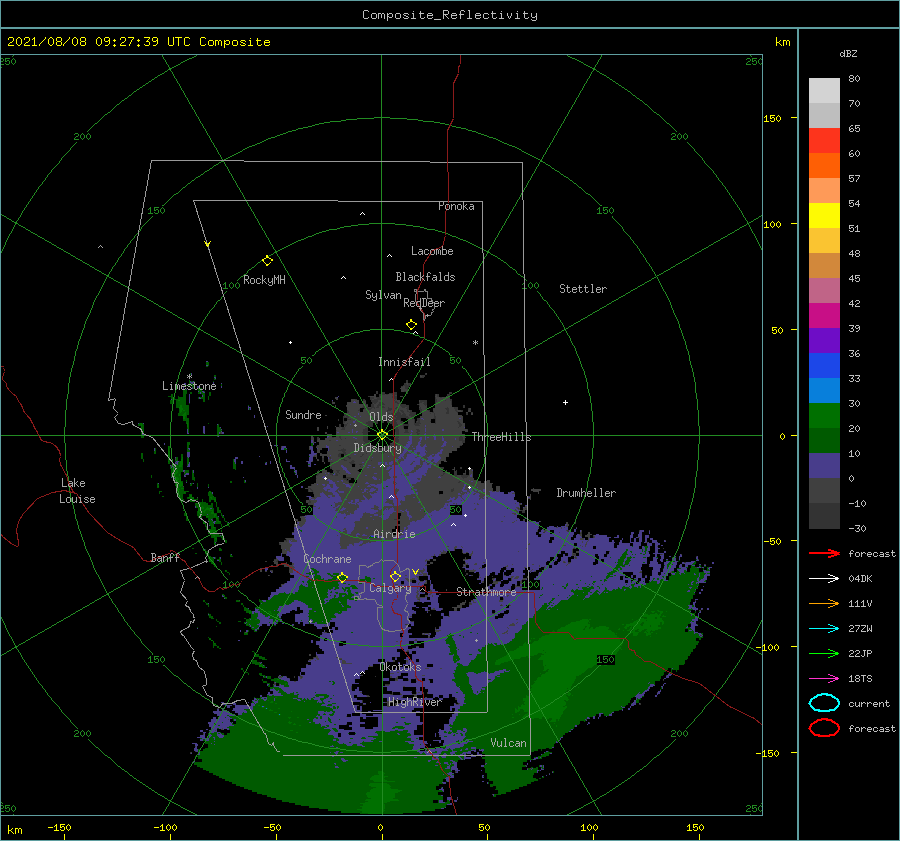Select the Sundre label
The width and height of the screenshot is (900, 841).
(303, 414)
